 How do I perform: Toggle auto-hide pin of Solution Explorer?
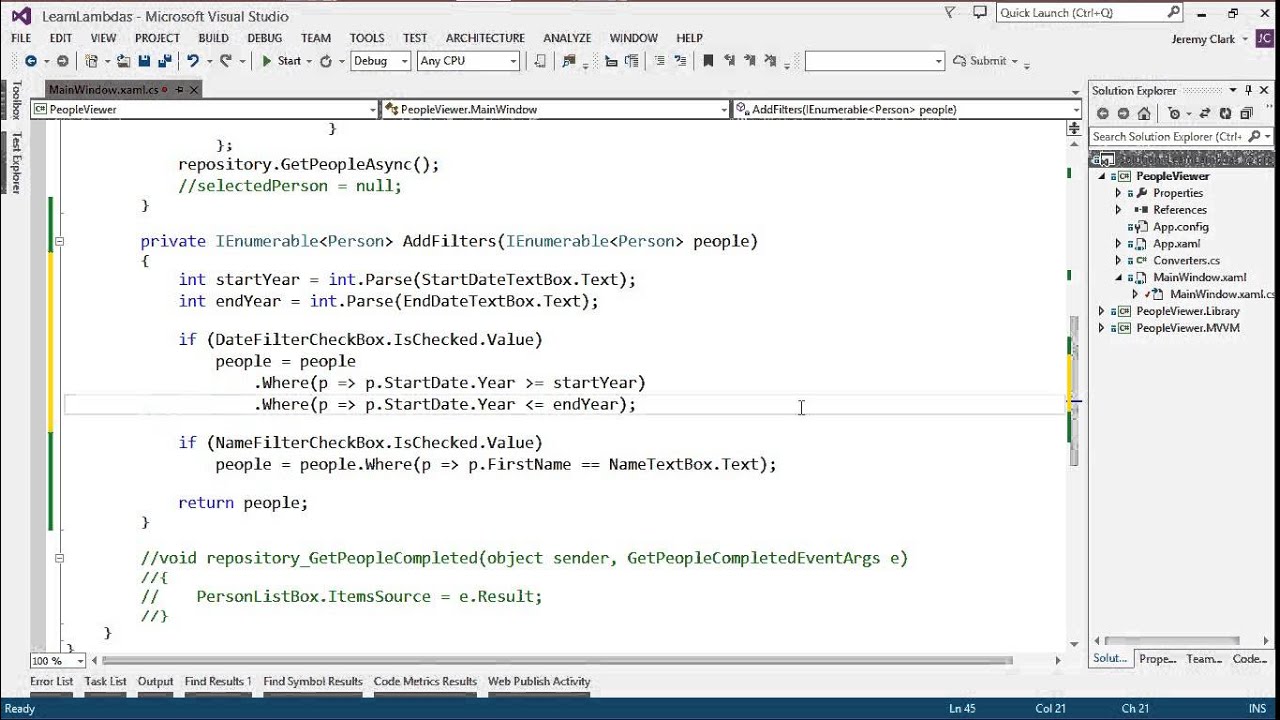pyautogui.click(x=1248, y=90)
